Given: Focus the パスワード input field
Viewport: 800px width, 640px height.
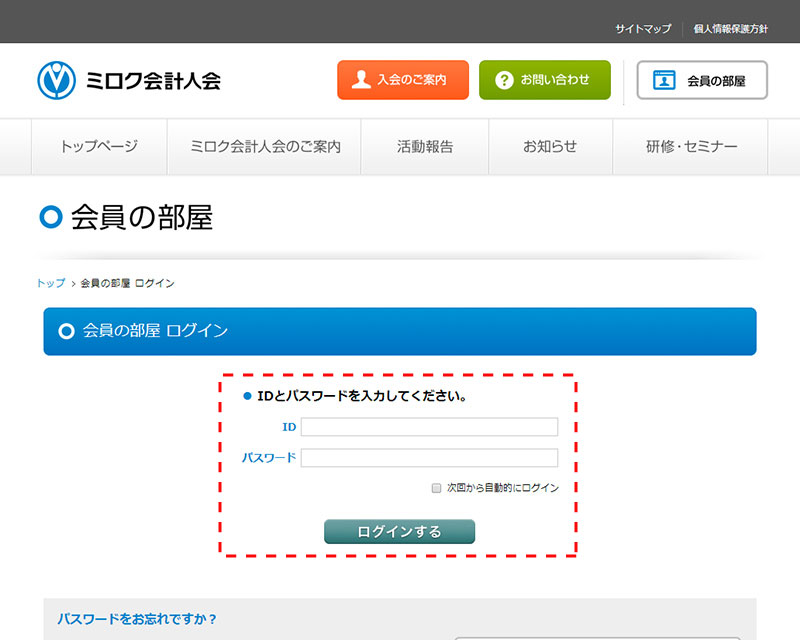Looking at the screenshot, I should (429, 458).
